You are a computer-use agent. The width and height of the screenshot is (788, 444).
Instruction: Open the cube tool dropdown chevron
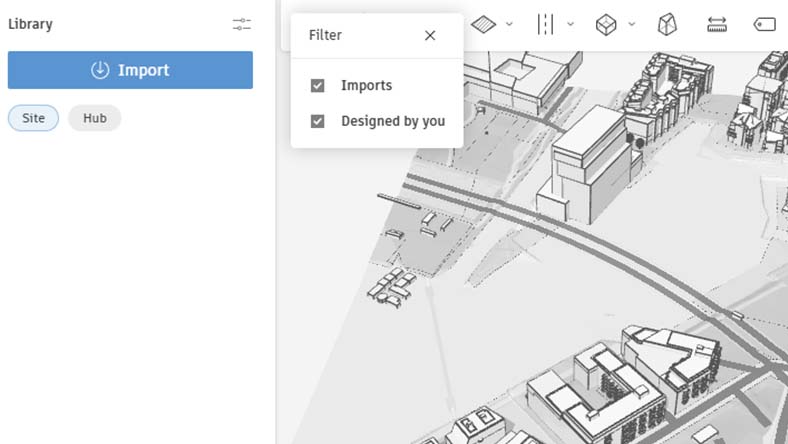click(x=632, y=24)
